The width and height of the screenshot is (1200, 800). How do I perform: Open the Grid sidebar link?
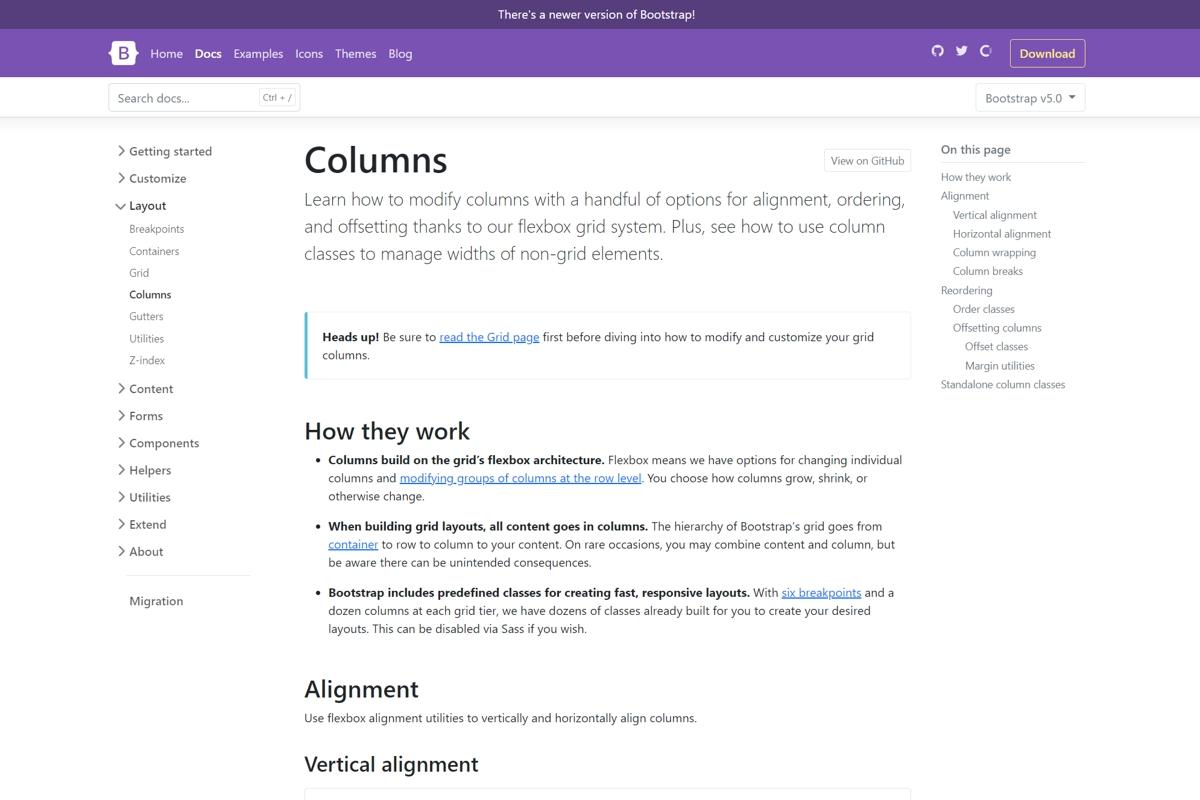[x=139, y=273]
